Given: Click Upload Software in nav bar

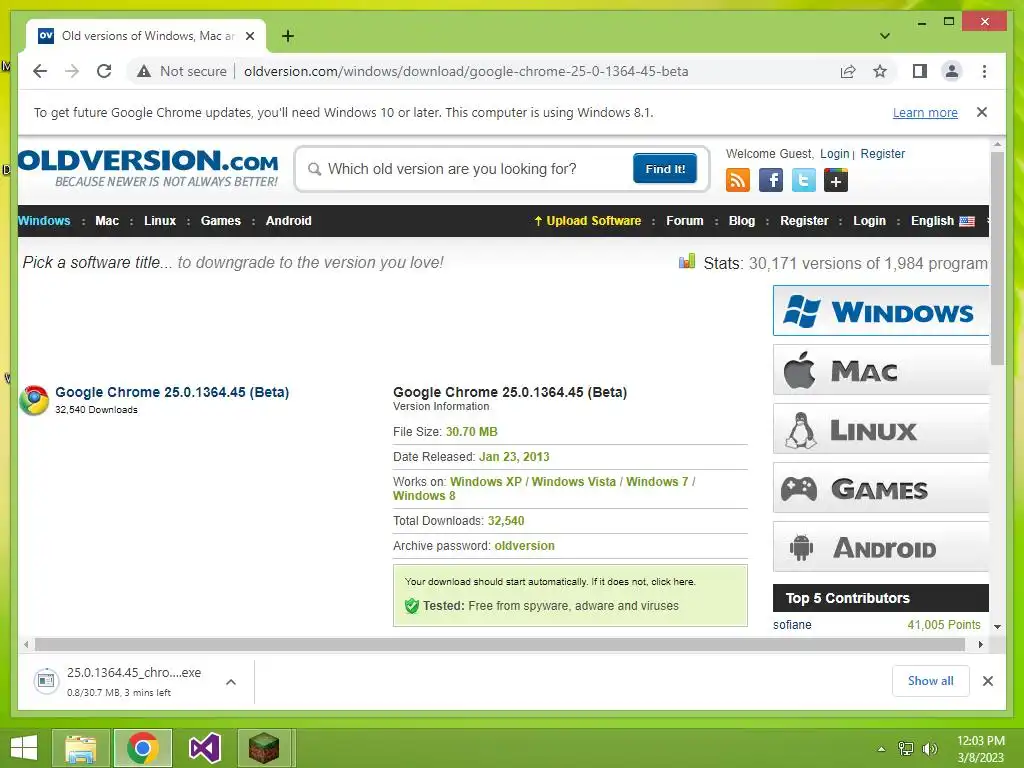Looking at the screenshot, I should (587, 221).
